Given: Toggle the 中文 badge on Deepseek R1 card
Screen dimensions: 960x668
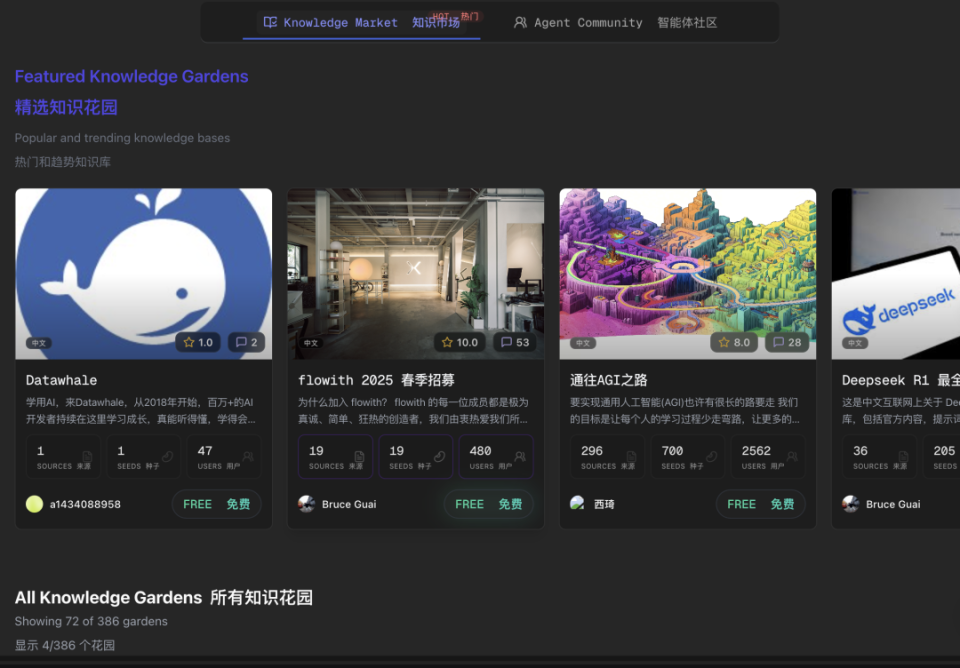Looking at the screenshot, I should (853, 341).
